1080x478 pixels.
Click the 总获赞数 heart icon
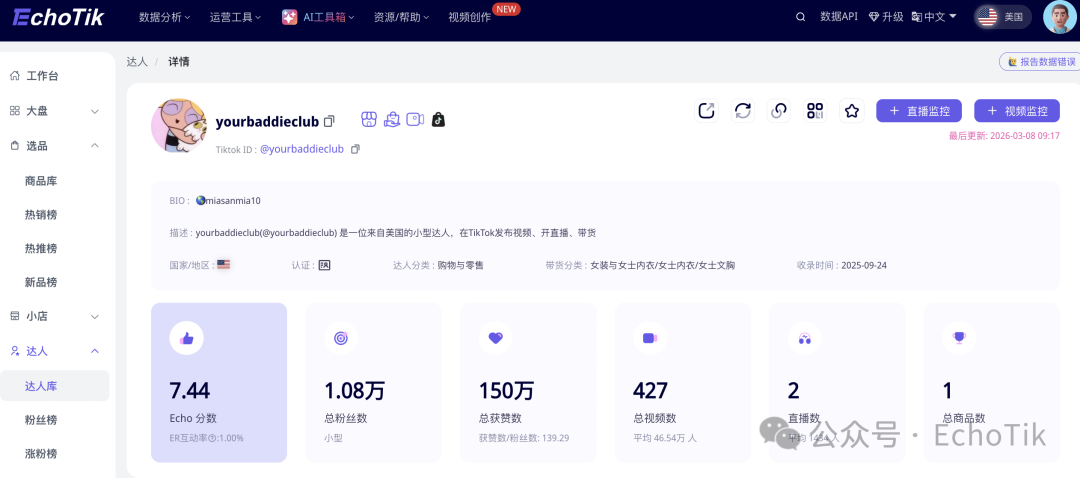point(495,337)
